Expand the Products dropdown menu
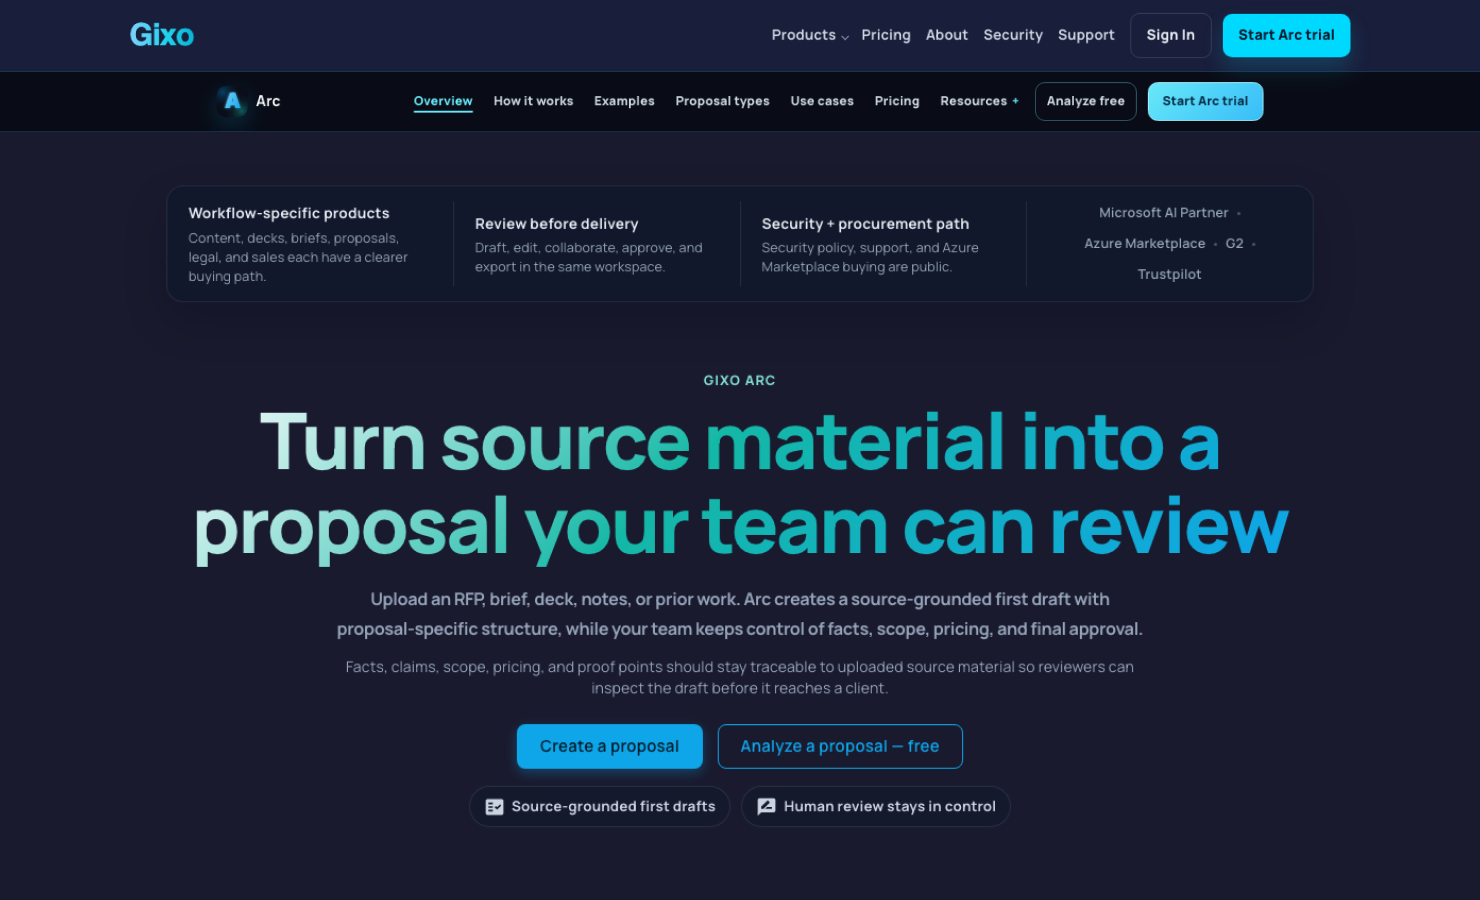 click(810, 35)
